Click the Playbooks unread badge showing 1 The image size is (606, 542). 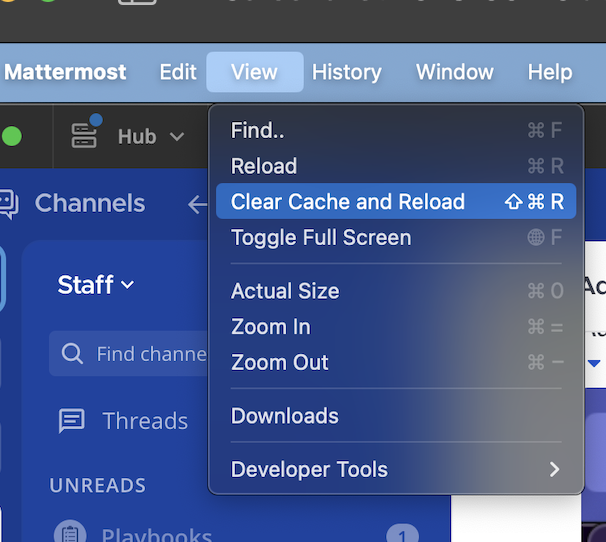[402, 533]
